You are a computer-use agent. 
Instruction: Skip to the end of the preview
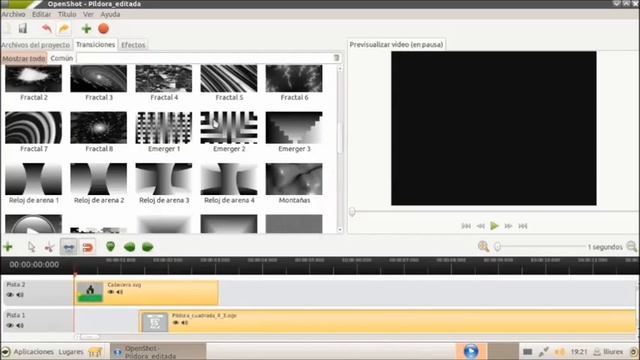(x=523, y=226)
